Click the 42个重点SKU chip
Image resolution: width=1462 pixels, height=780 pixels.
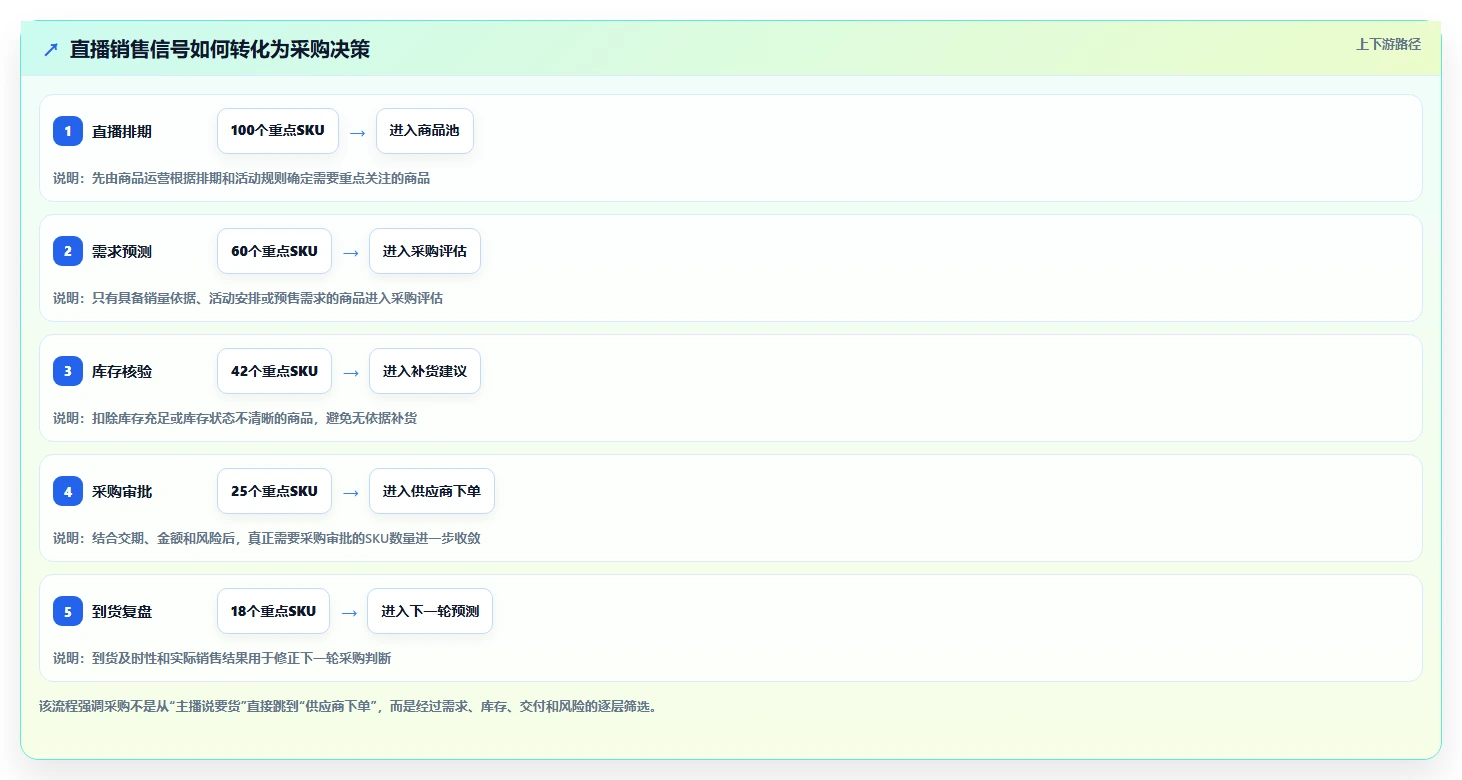[274, 371]
